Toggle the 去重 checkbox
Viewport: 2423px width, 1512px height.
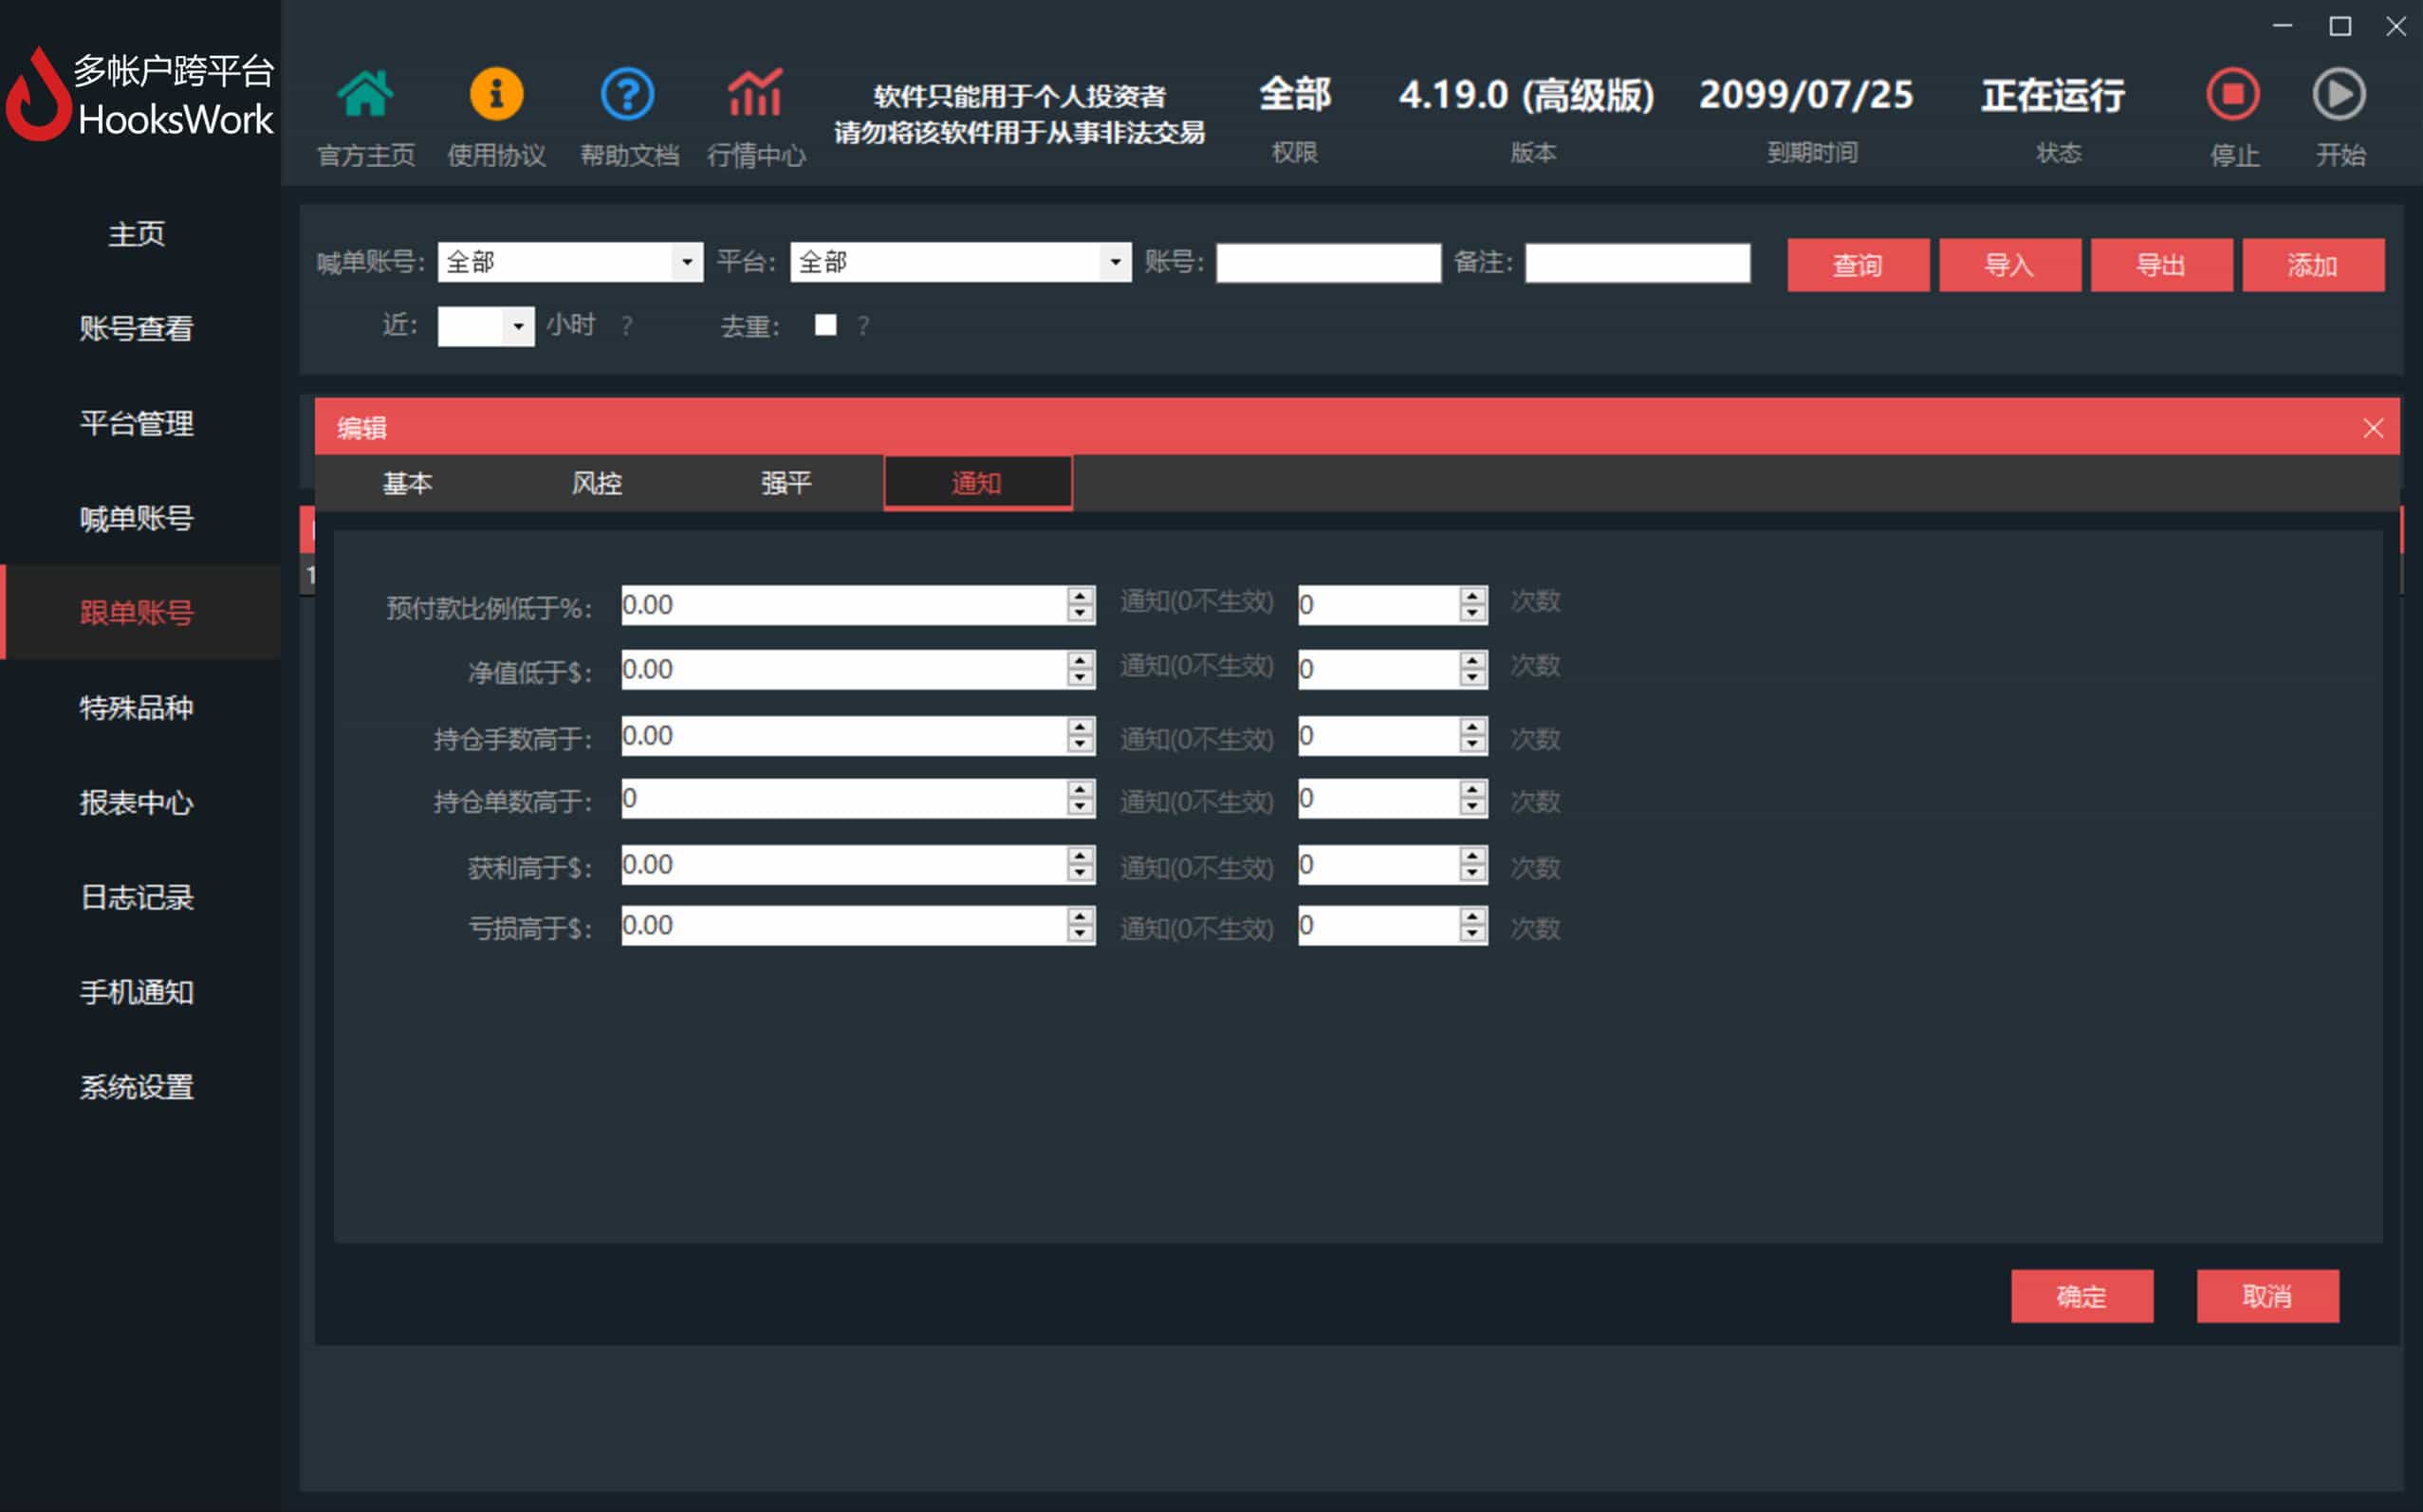click(x=825, y=325)
